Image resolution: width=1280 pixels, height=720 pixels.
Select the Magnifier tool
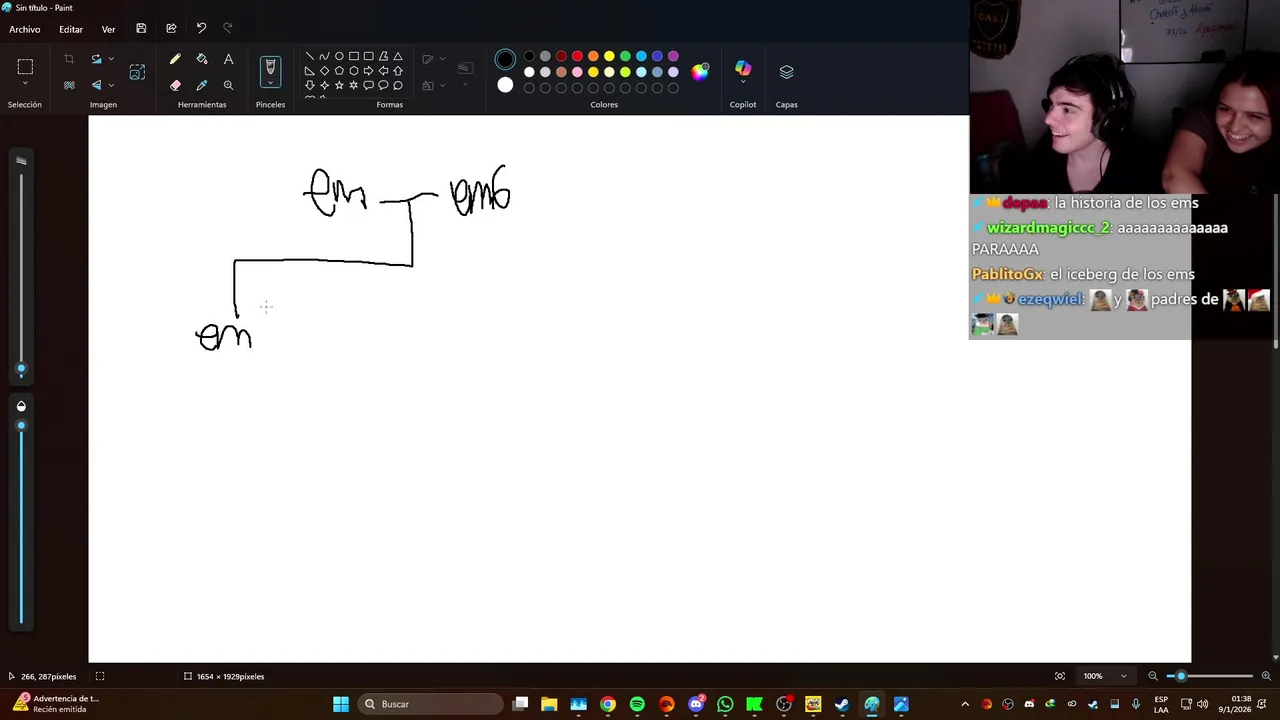point(228,85)
